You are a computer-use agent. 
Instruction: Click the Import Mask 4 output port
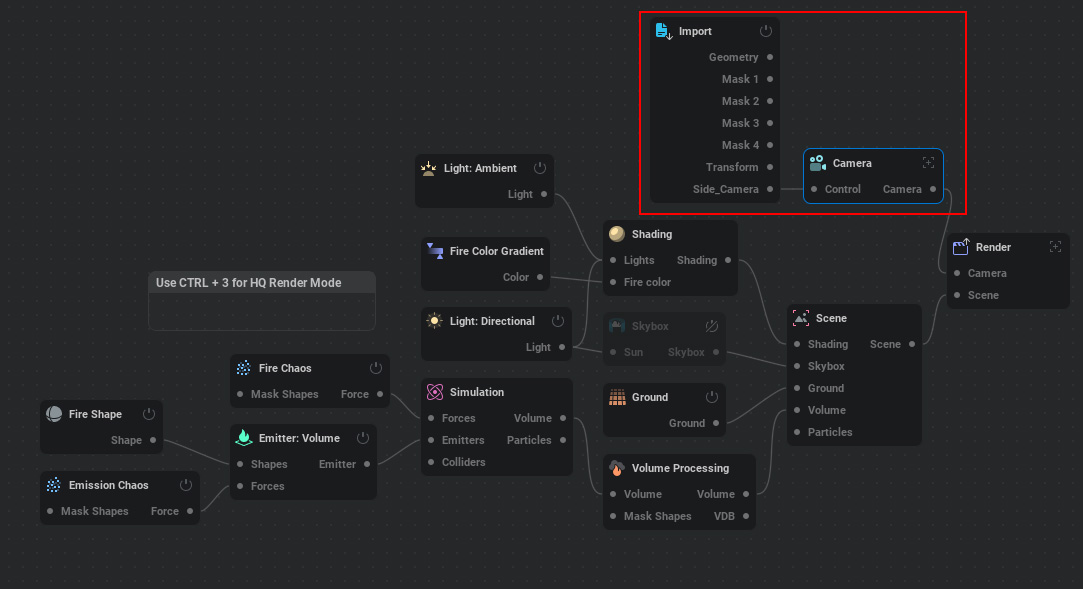click(x=770, y=145)
